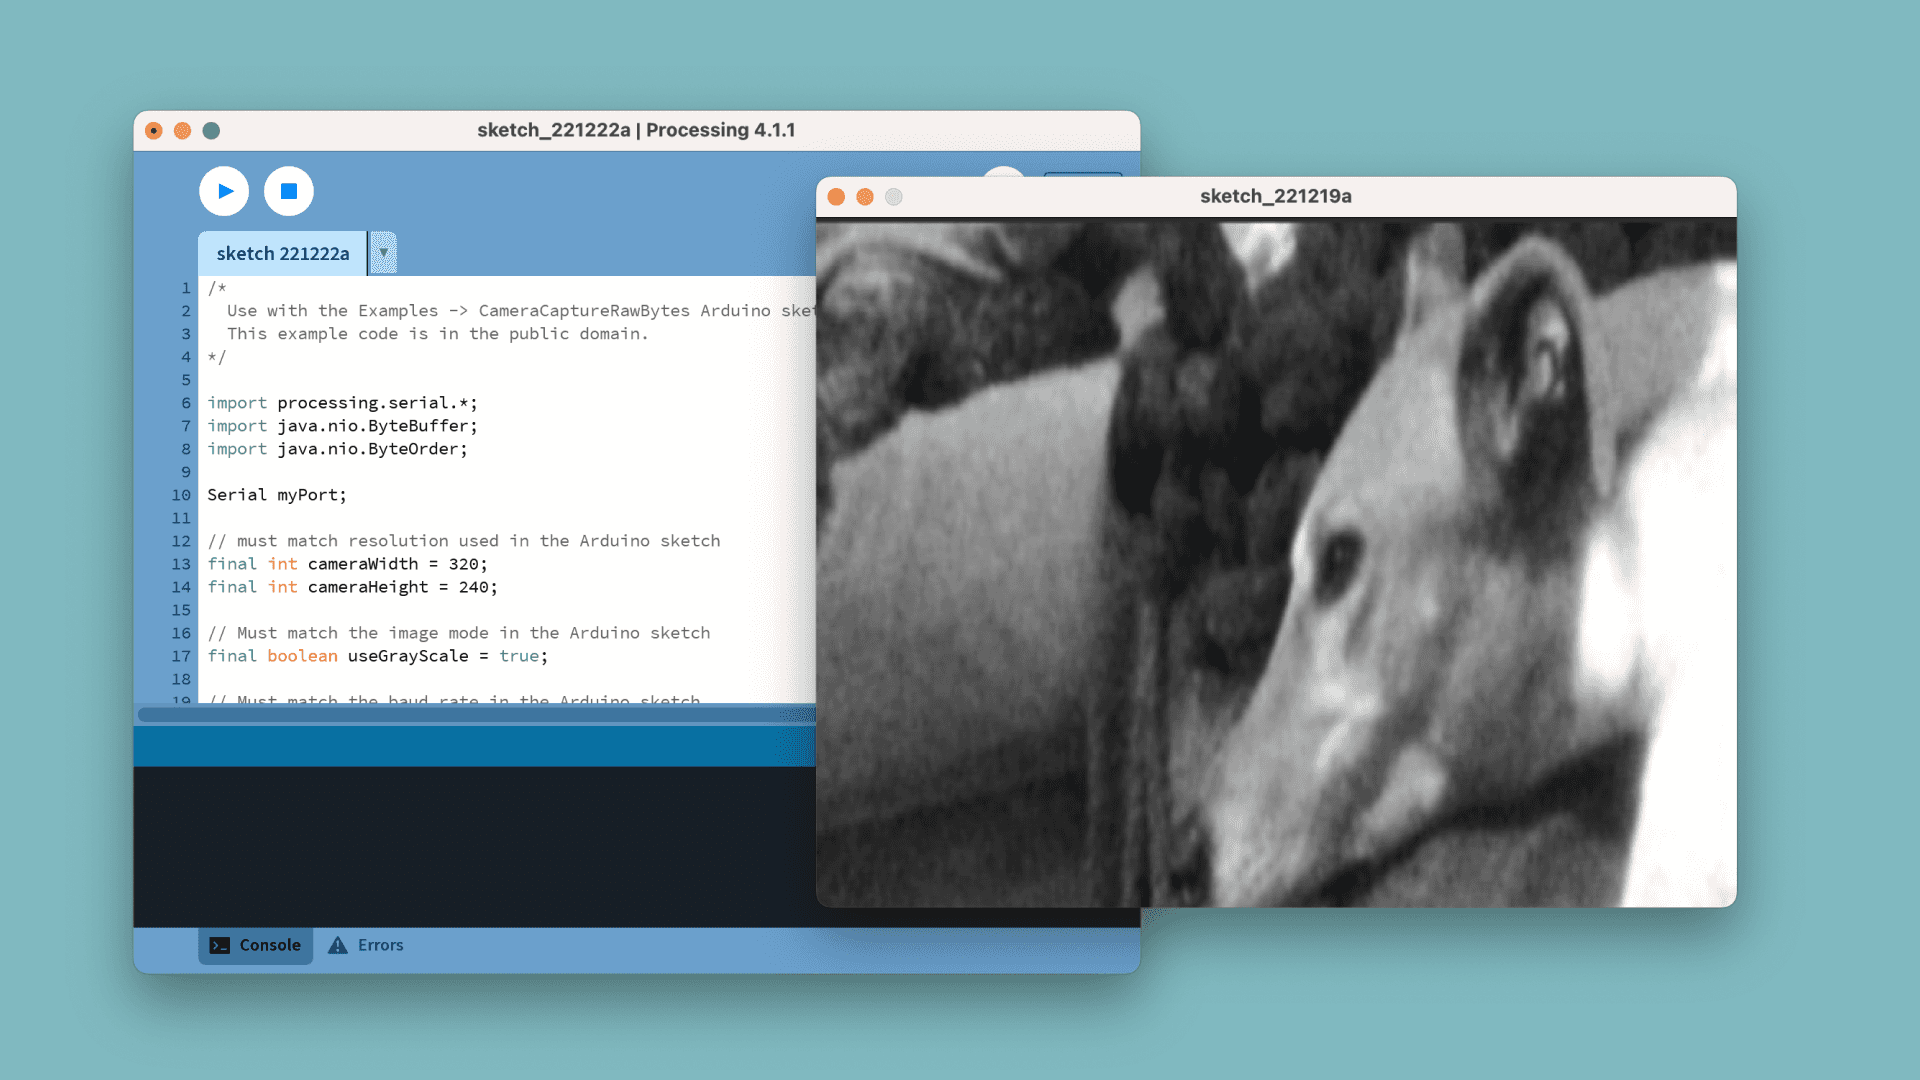Click the sketch_221219a window title bar
Viewport: 1920px width, 1080px height.
point(1275,196)
